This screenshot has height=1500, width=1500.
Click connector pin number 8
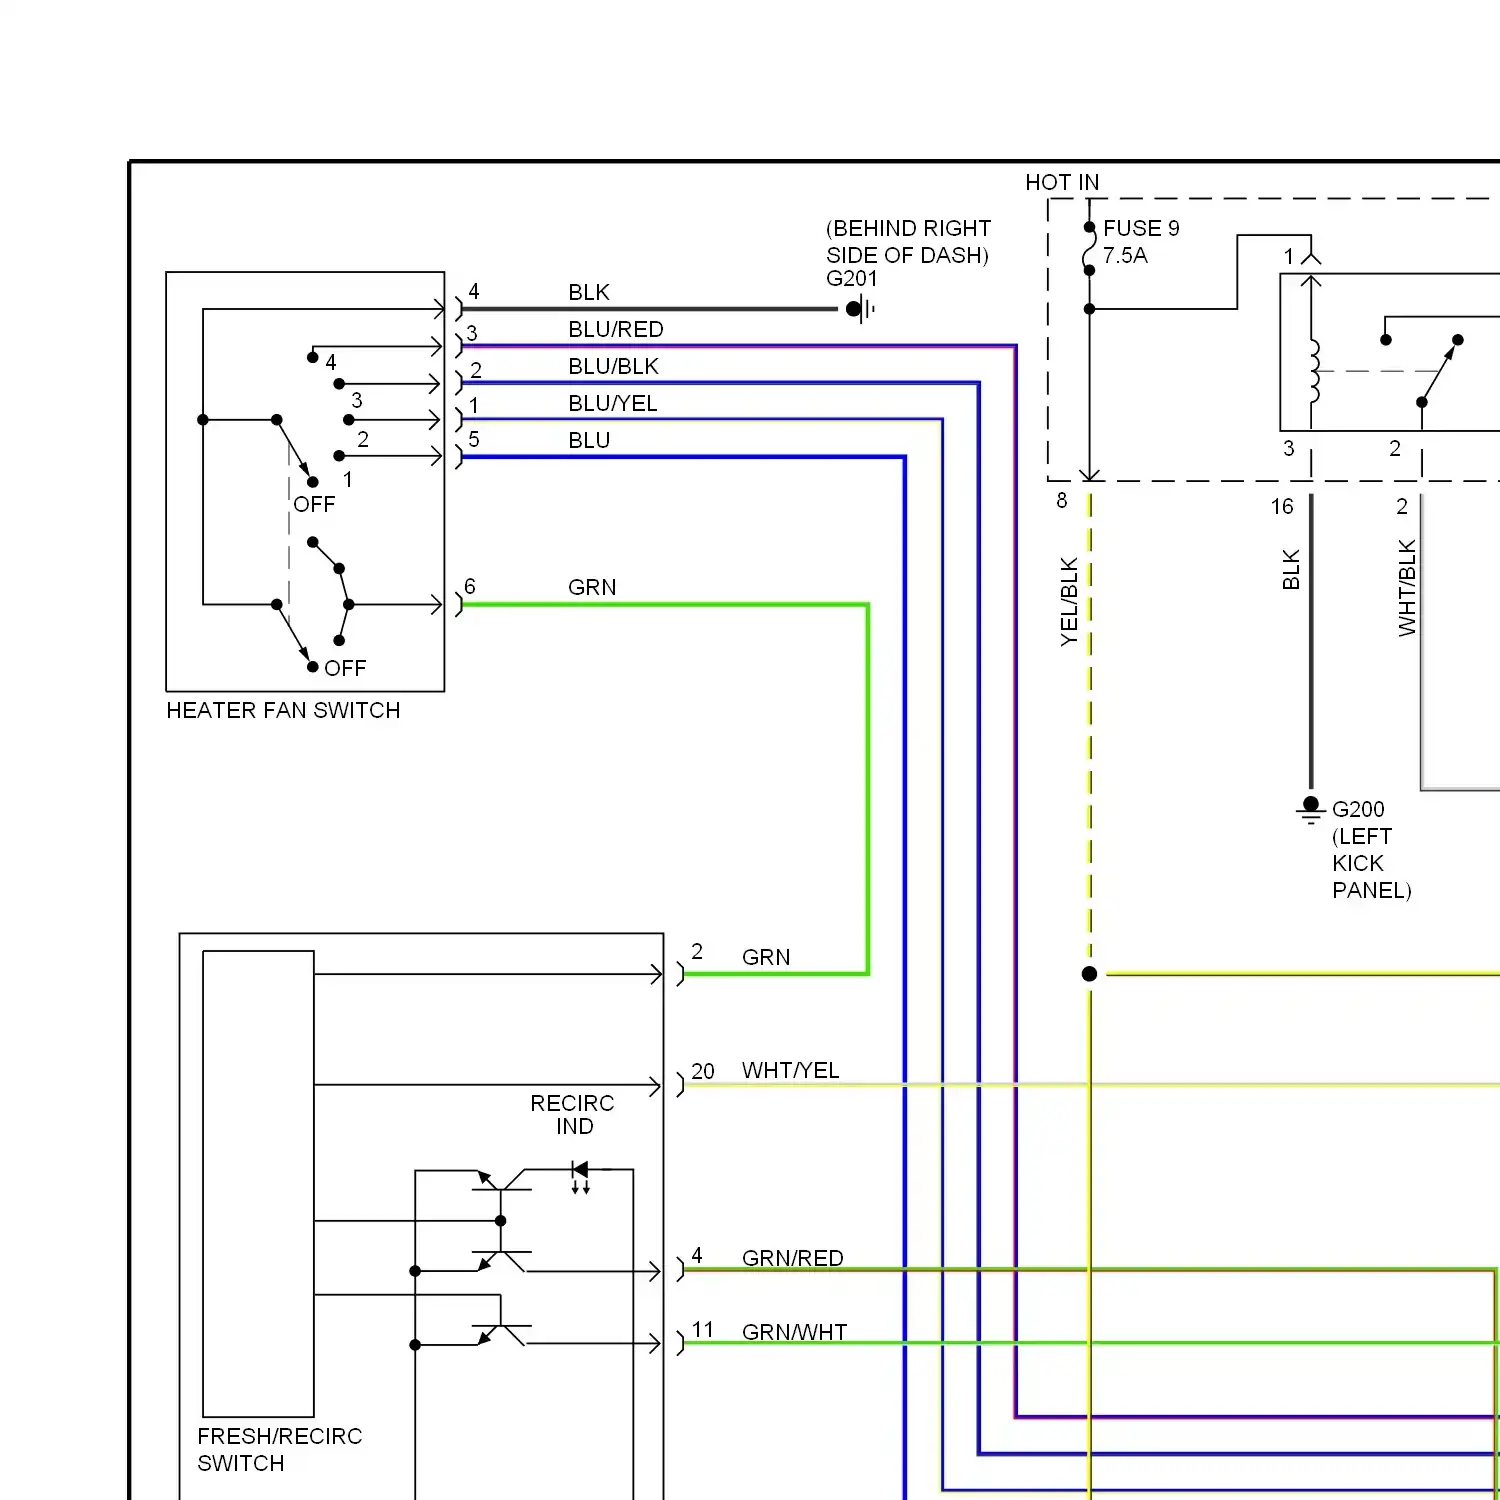coord(1062,500)
